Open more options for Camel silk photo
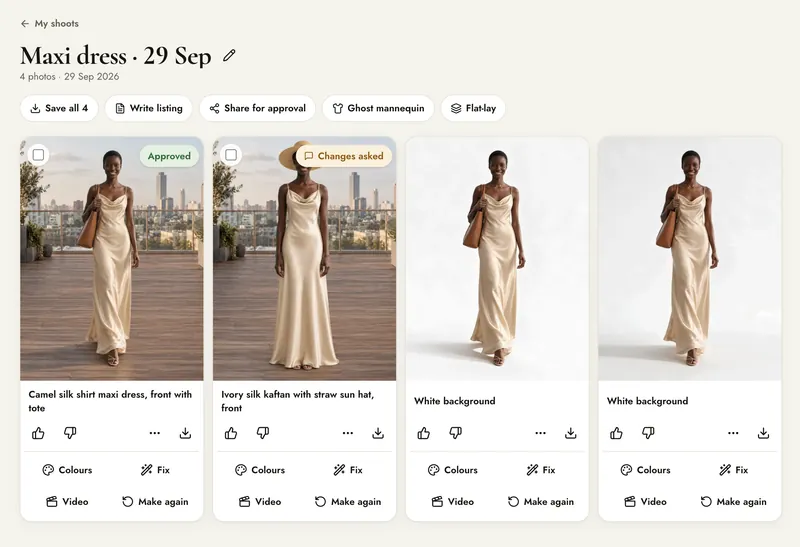This screenshot has height=547, width=800. pos(155,433)
